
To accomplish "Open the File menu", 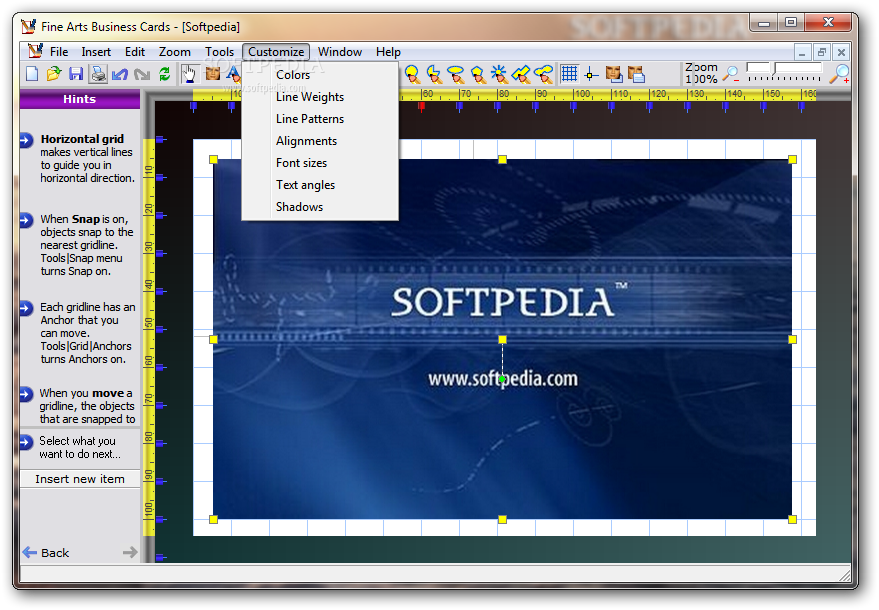I will 59,52.
